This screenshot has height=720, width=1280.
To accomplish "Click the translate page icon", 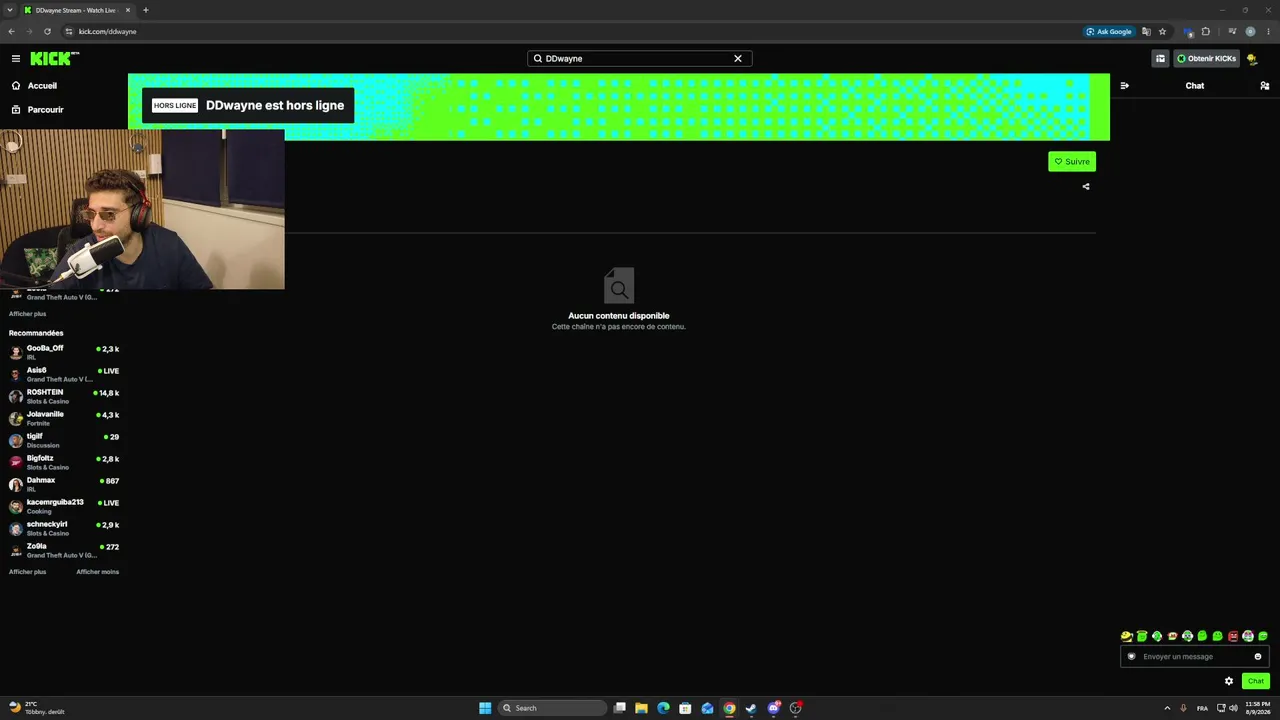I will [1146, 31].
